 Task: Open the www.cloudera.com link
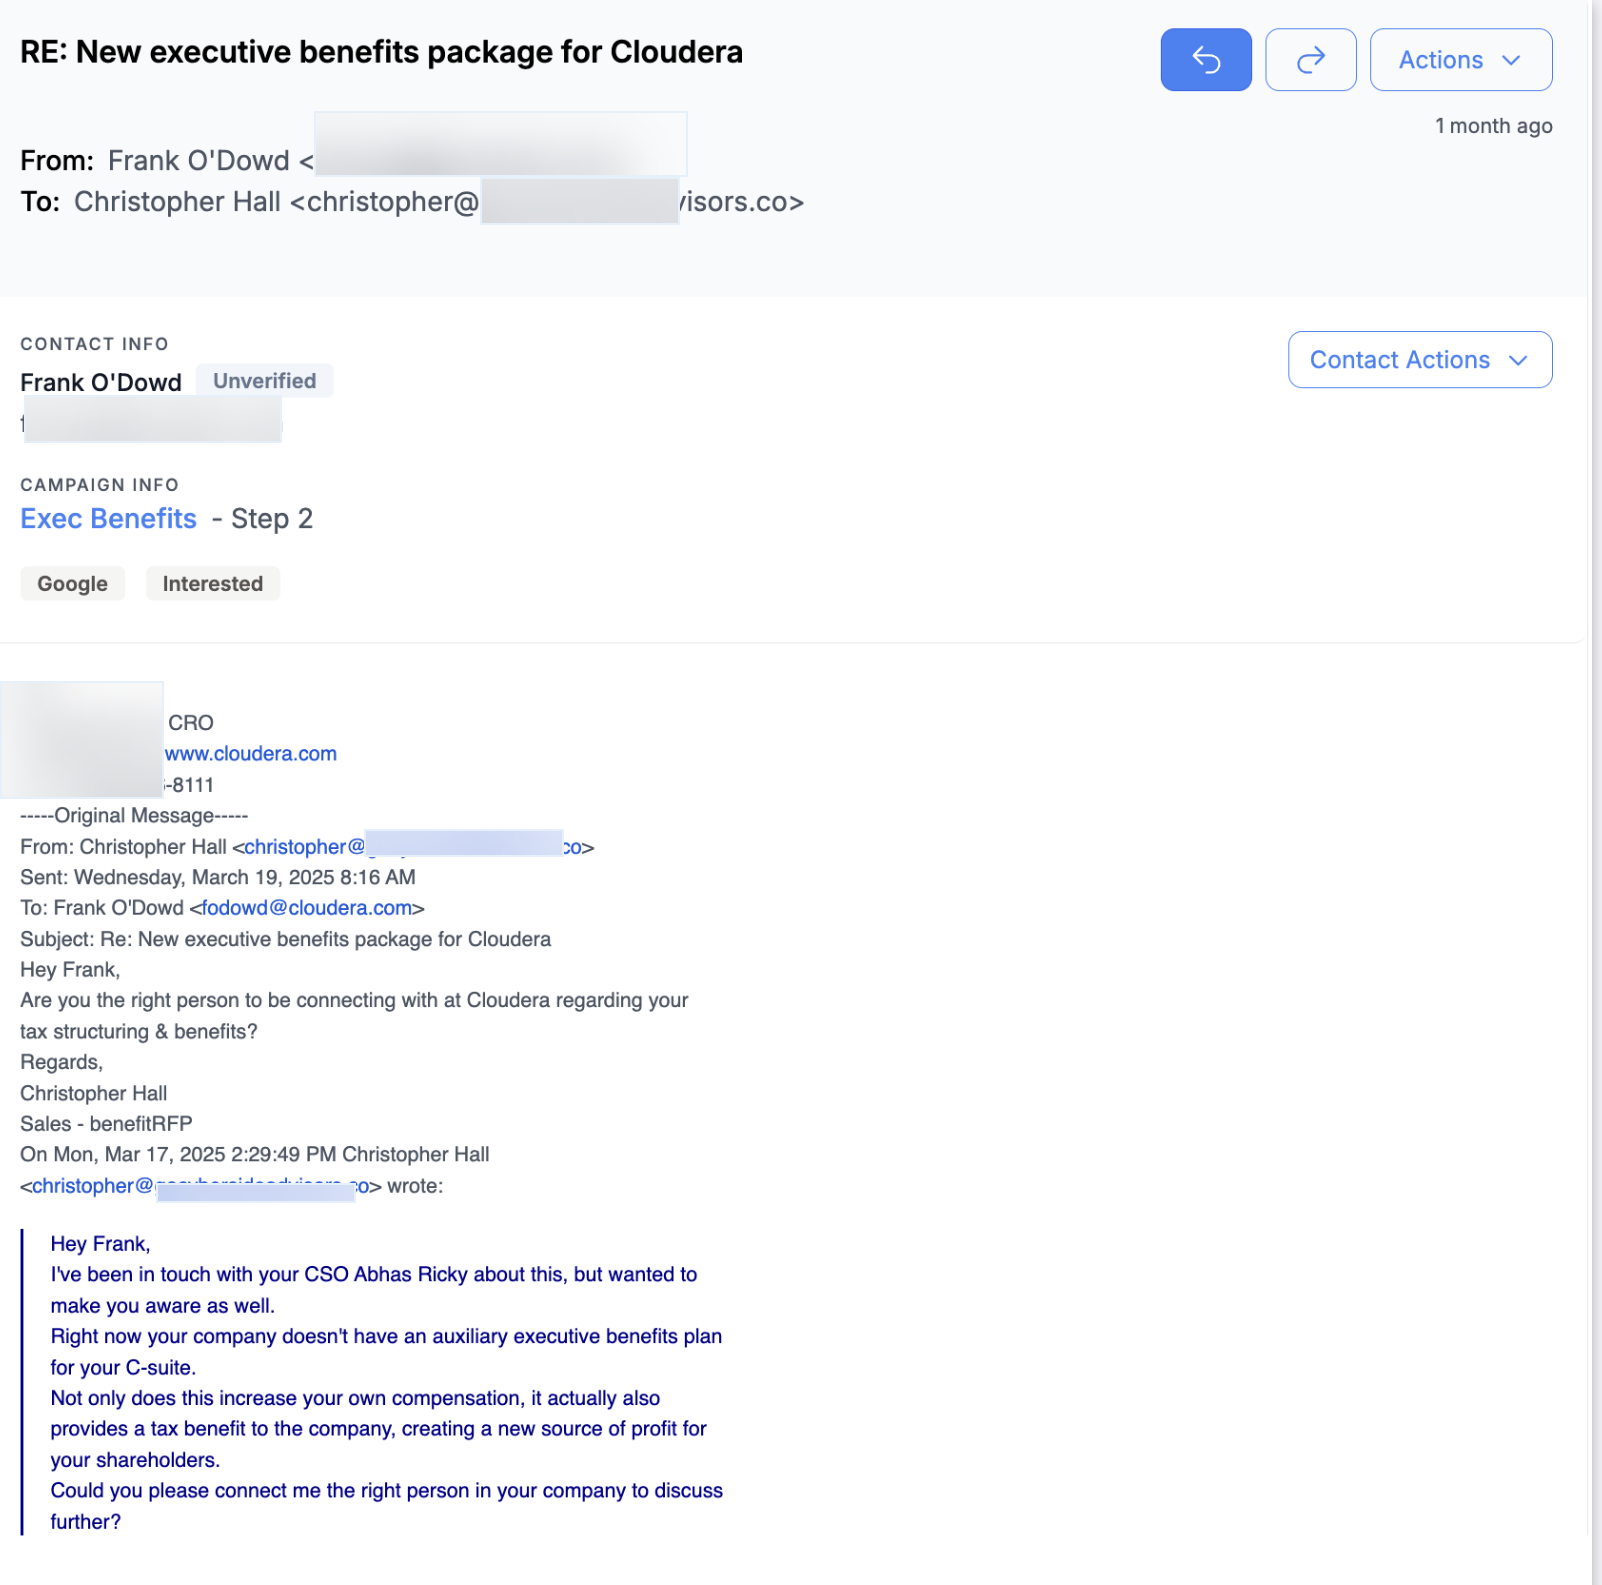click(x=251, y=754)
